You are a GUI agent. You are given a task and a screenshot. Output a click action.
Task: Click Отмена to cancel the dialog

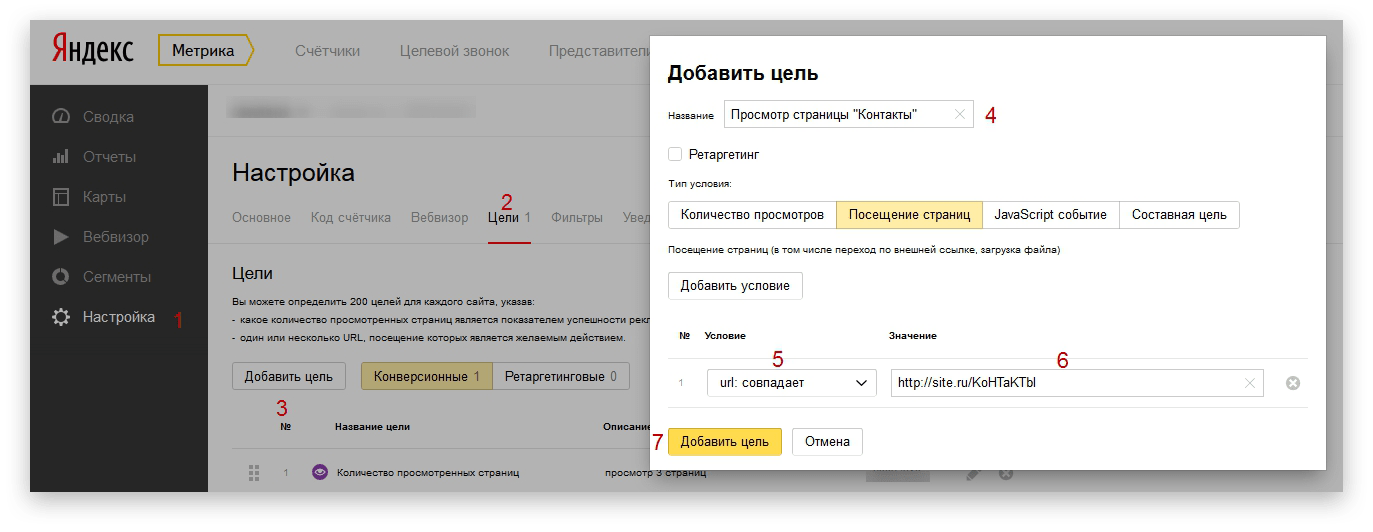827,441
